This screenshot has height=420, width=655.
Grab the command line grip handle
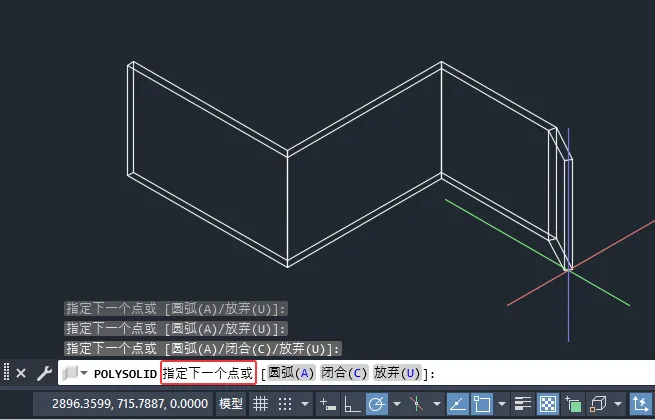pos(6,372)
